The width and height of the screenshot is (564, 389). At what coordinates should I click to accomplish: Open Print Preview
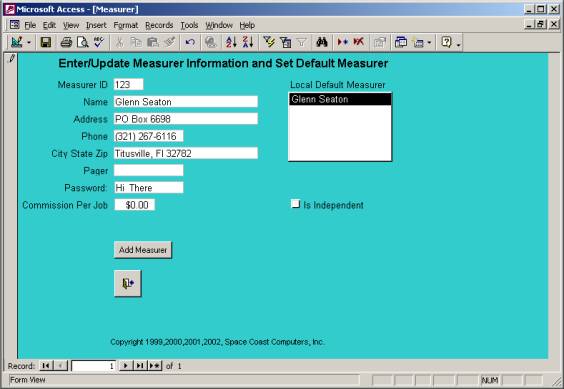click(82, 42)
